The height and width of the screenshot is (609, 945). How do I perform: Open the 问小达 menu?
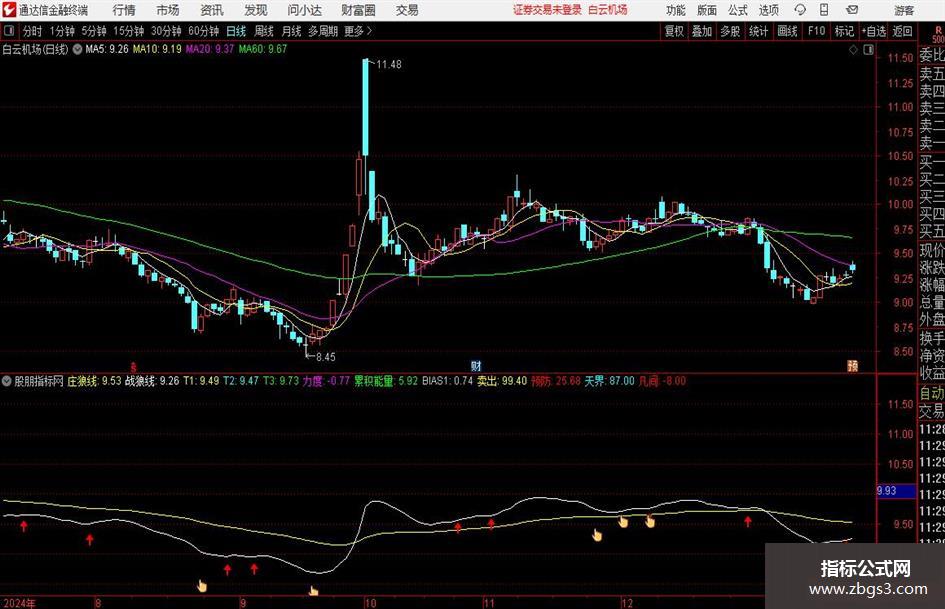[304, 10]
